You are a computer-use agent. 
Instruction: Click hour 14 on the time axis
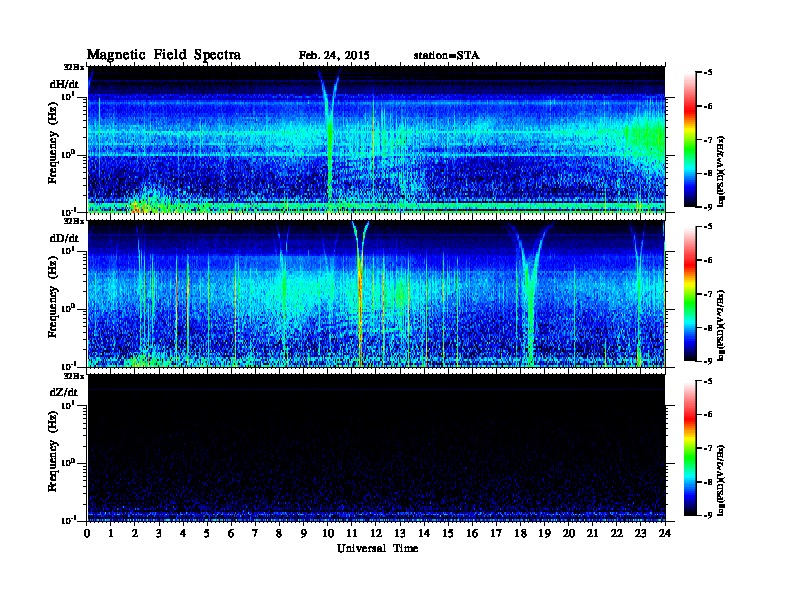tap(424, 534)
